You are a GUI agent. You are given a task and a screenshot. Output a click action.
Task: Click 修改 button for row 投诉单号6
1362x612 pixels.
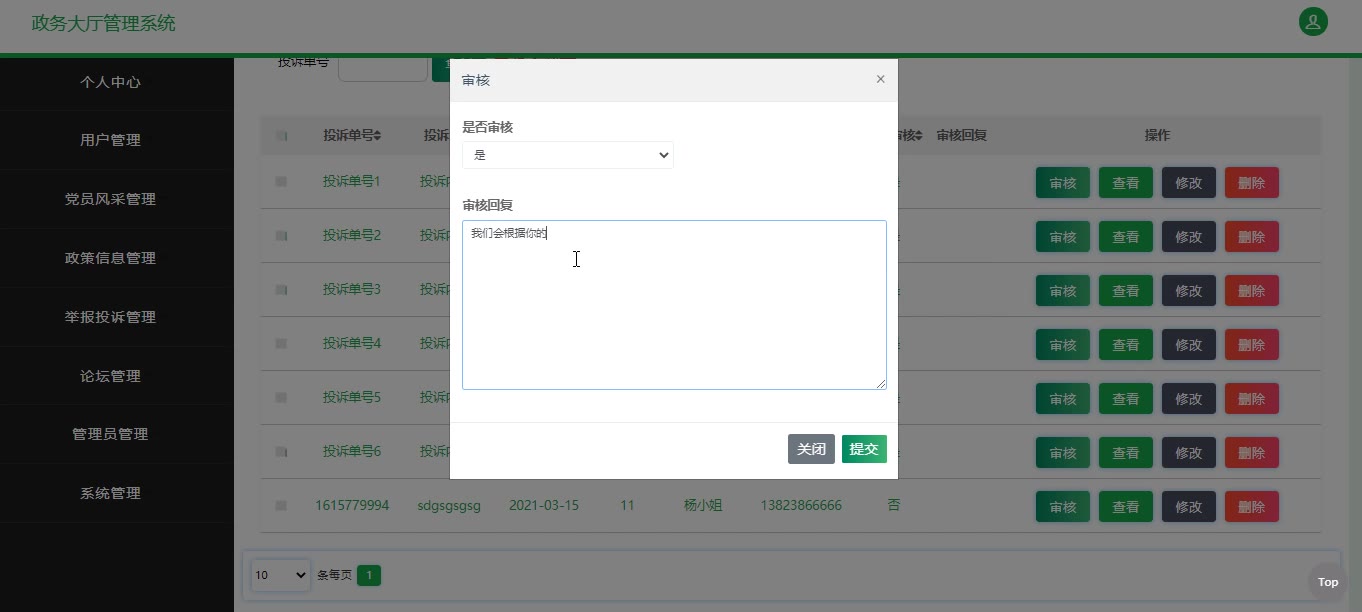click(1189, 453)
